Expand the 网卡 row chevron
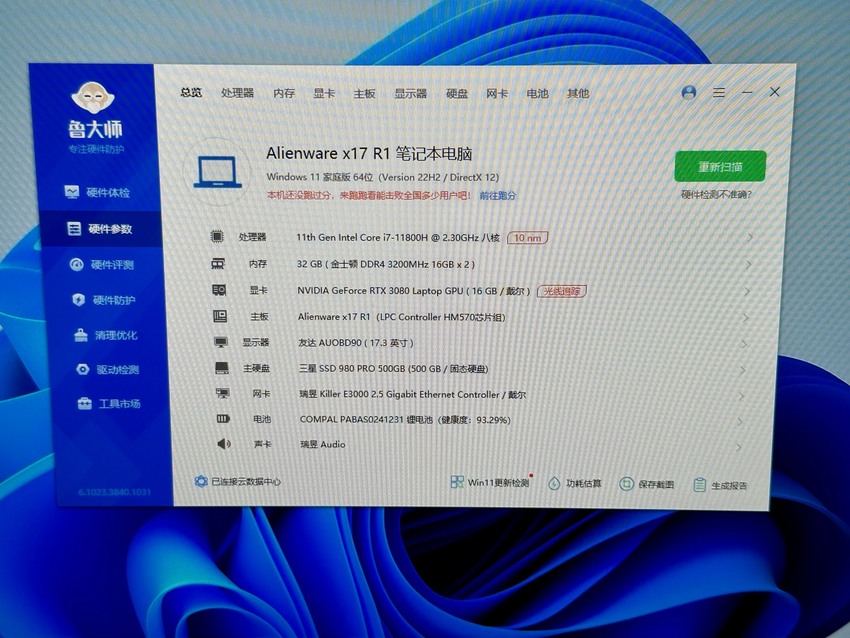 pyautogui.click(x=741, y=396)
